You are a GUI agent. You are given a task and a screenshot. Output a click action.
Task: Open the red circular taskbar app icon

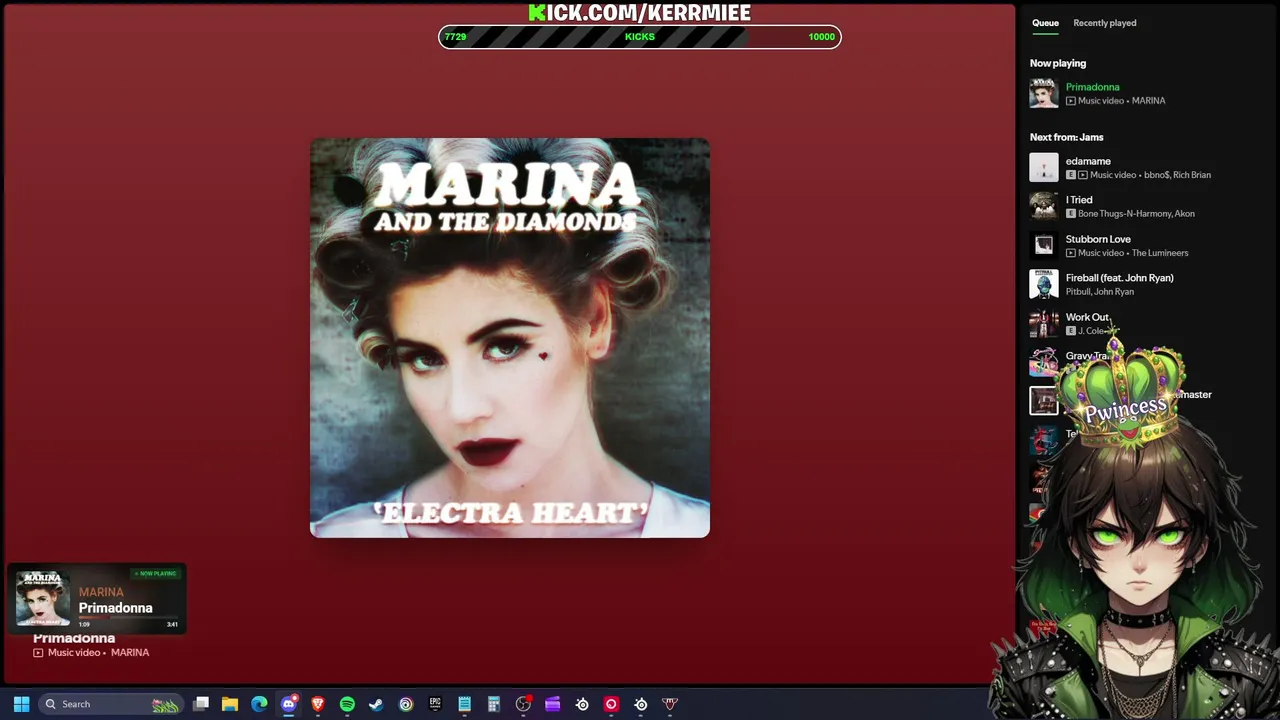point(611,704)
